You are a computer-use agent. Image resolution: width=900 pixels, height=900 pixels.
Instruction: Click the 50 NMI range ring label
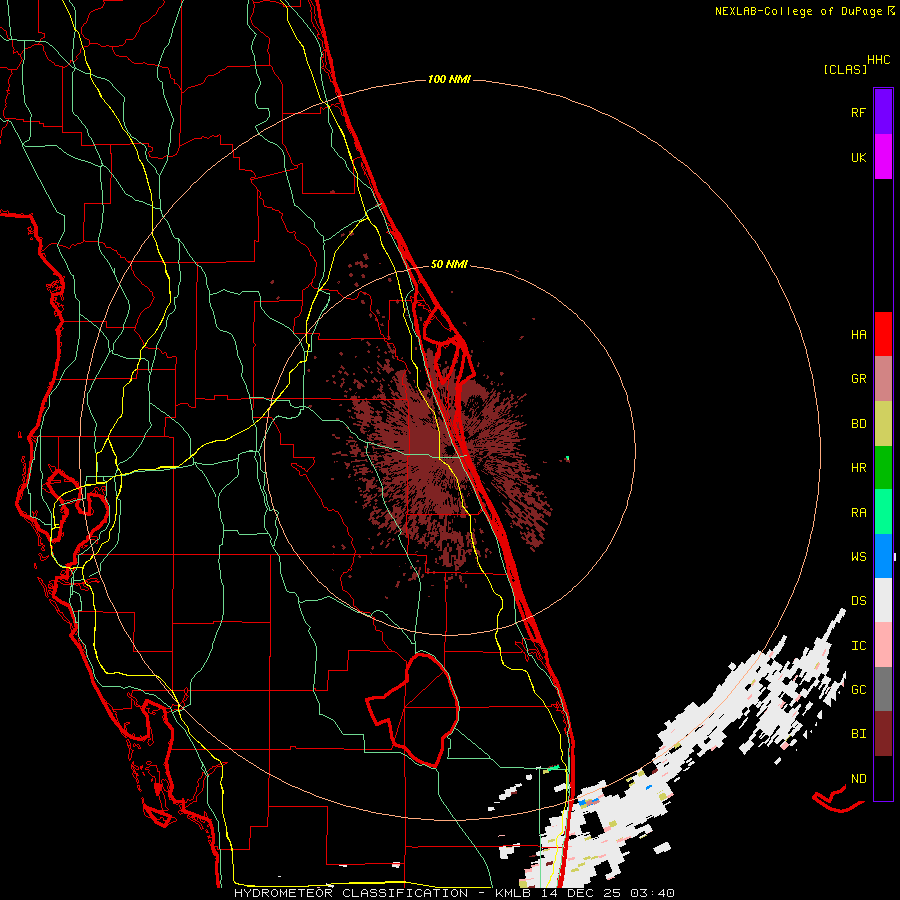449,264
